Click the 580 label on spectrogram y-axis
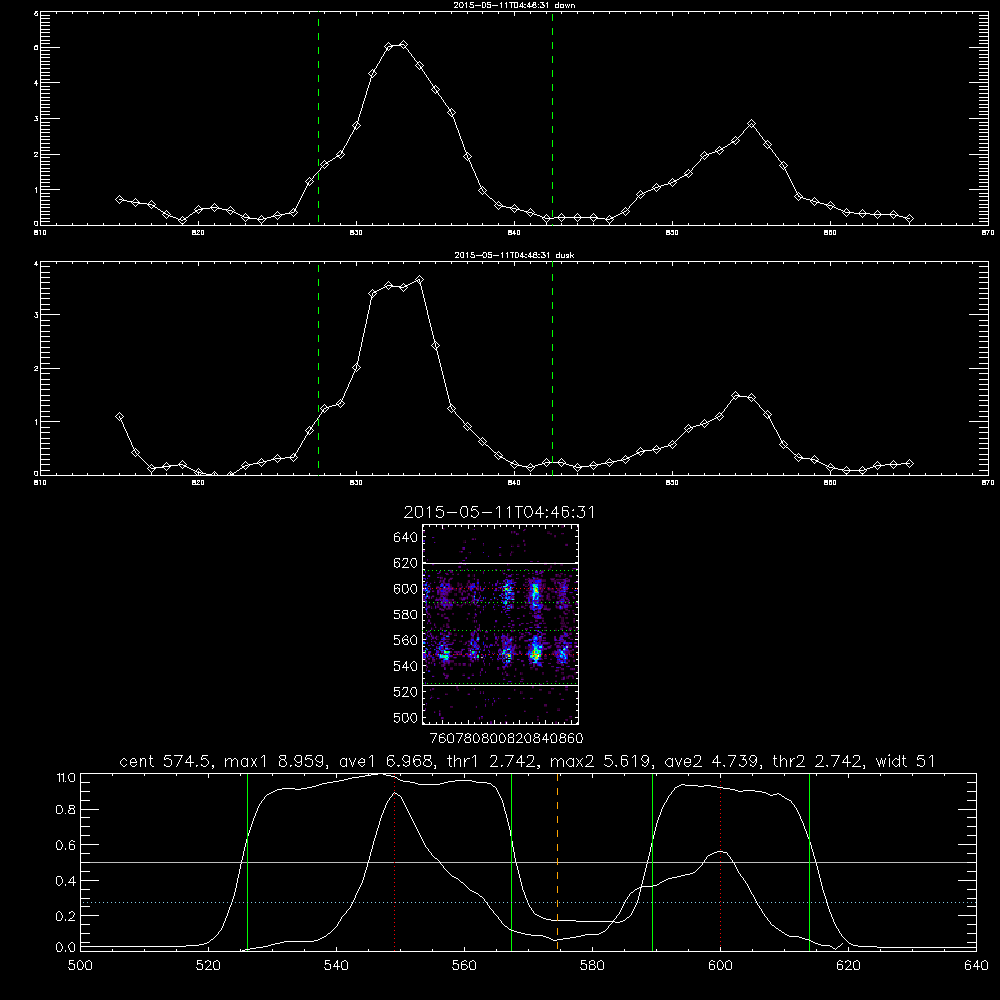This screenshot has height=1000, width=1000. point(406,615)
